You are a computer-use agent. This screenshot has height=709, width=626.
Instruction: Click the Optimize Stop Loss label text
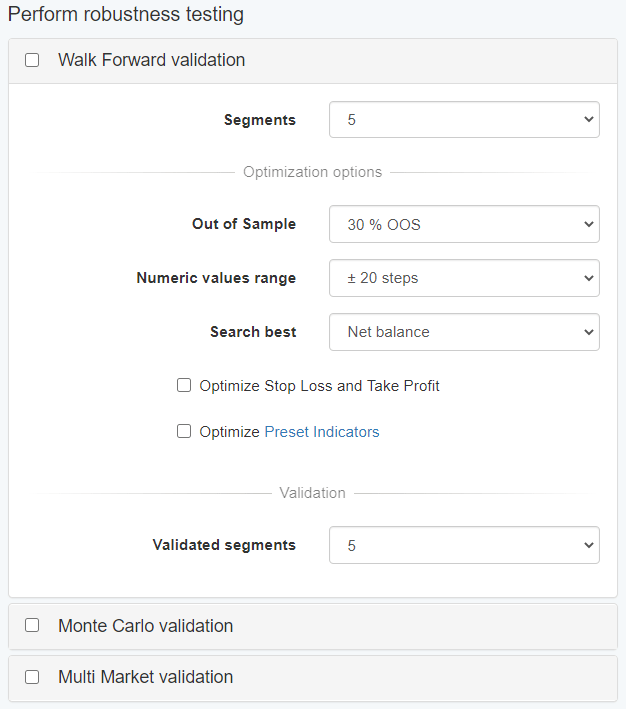point(319,385)
